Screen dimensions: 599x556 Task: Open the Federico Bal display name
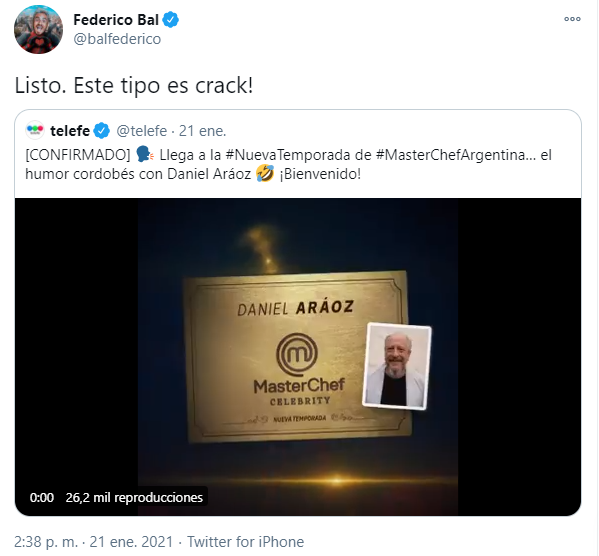tap(116, 20)
